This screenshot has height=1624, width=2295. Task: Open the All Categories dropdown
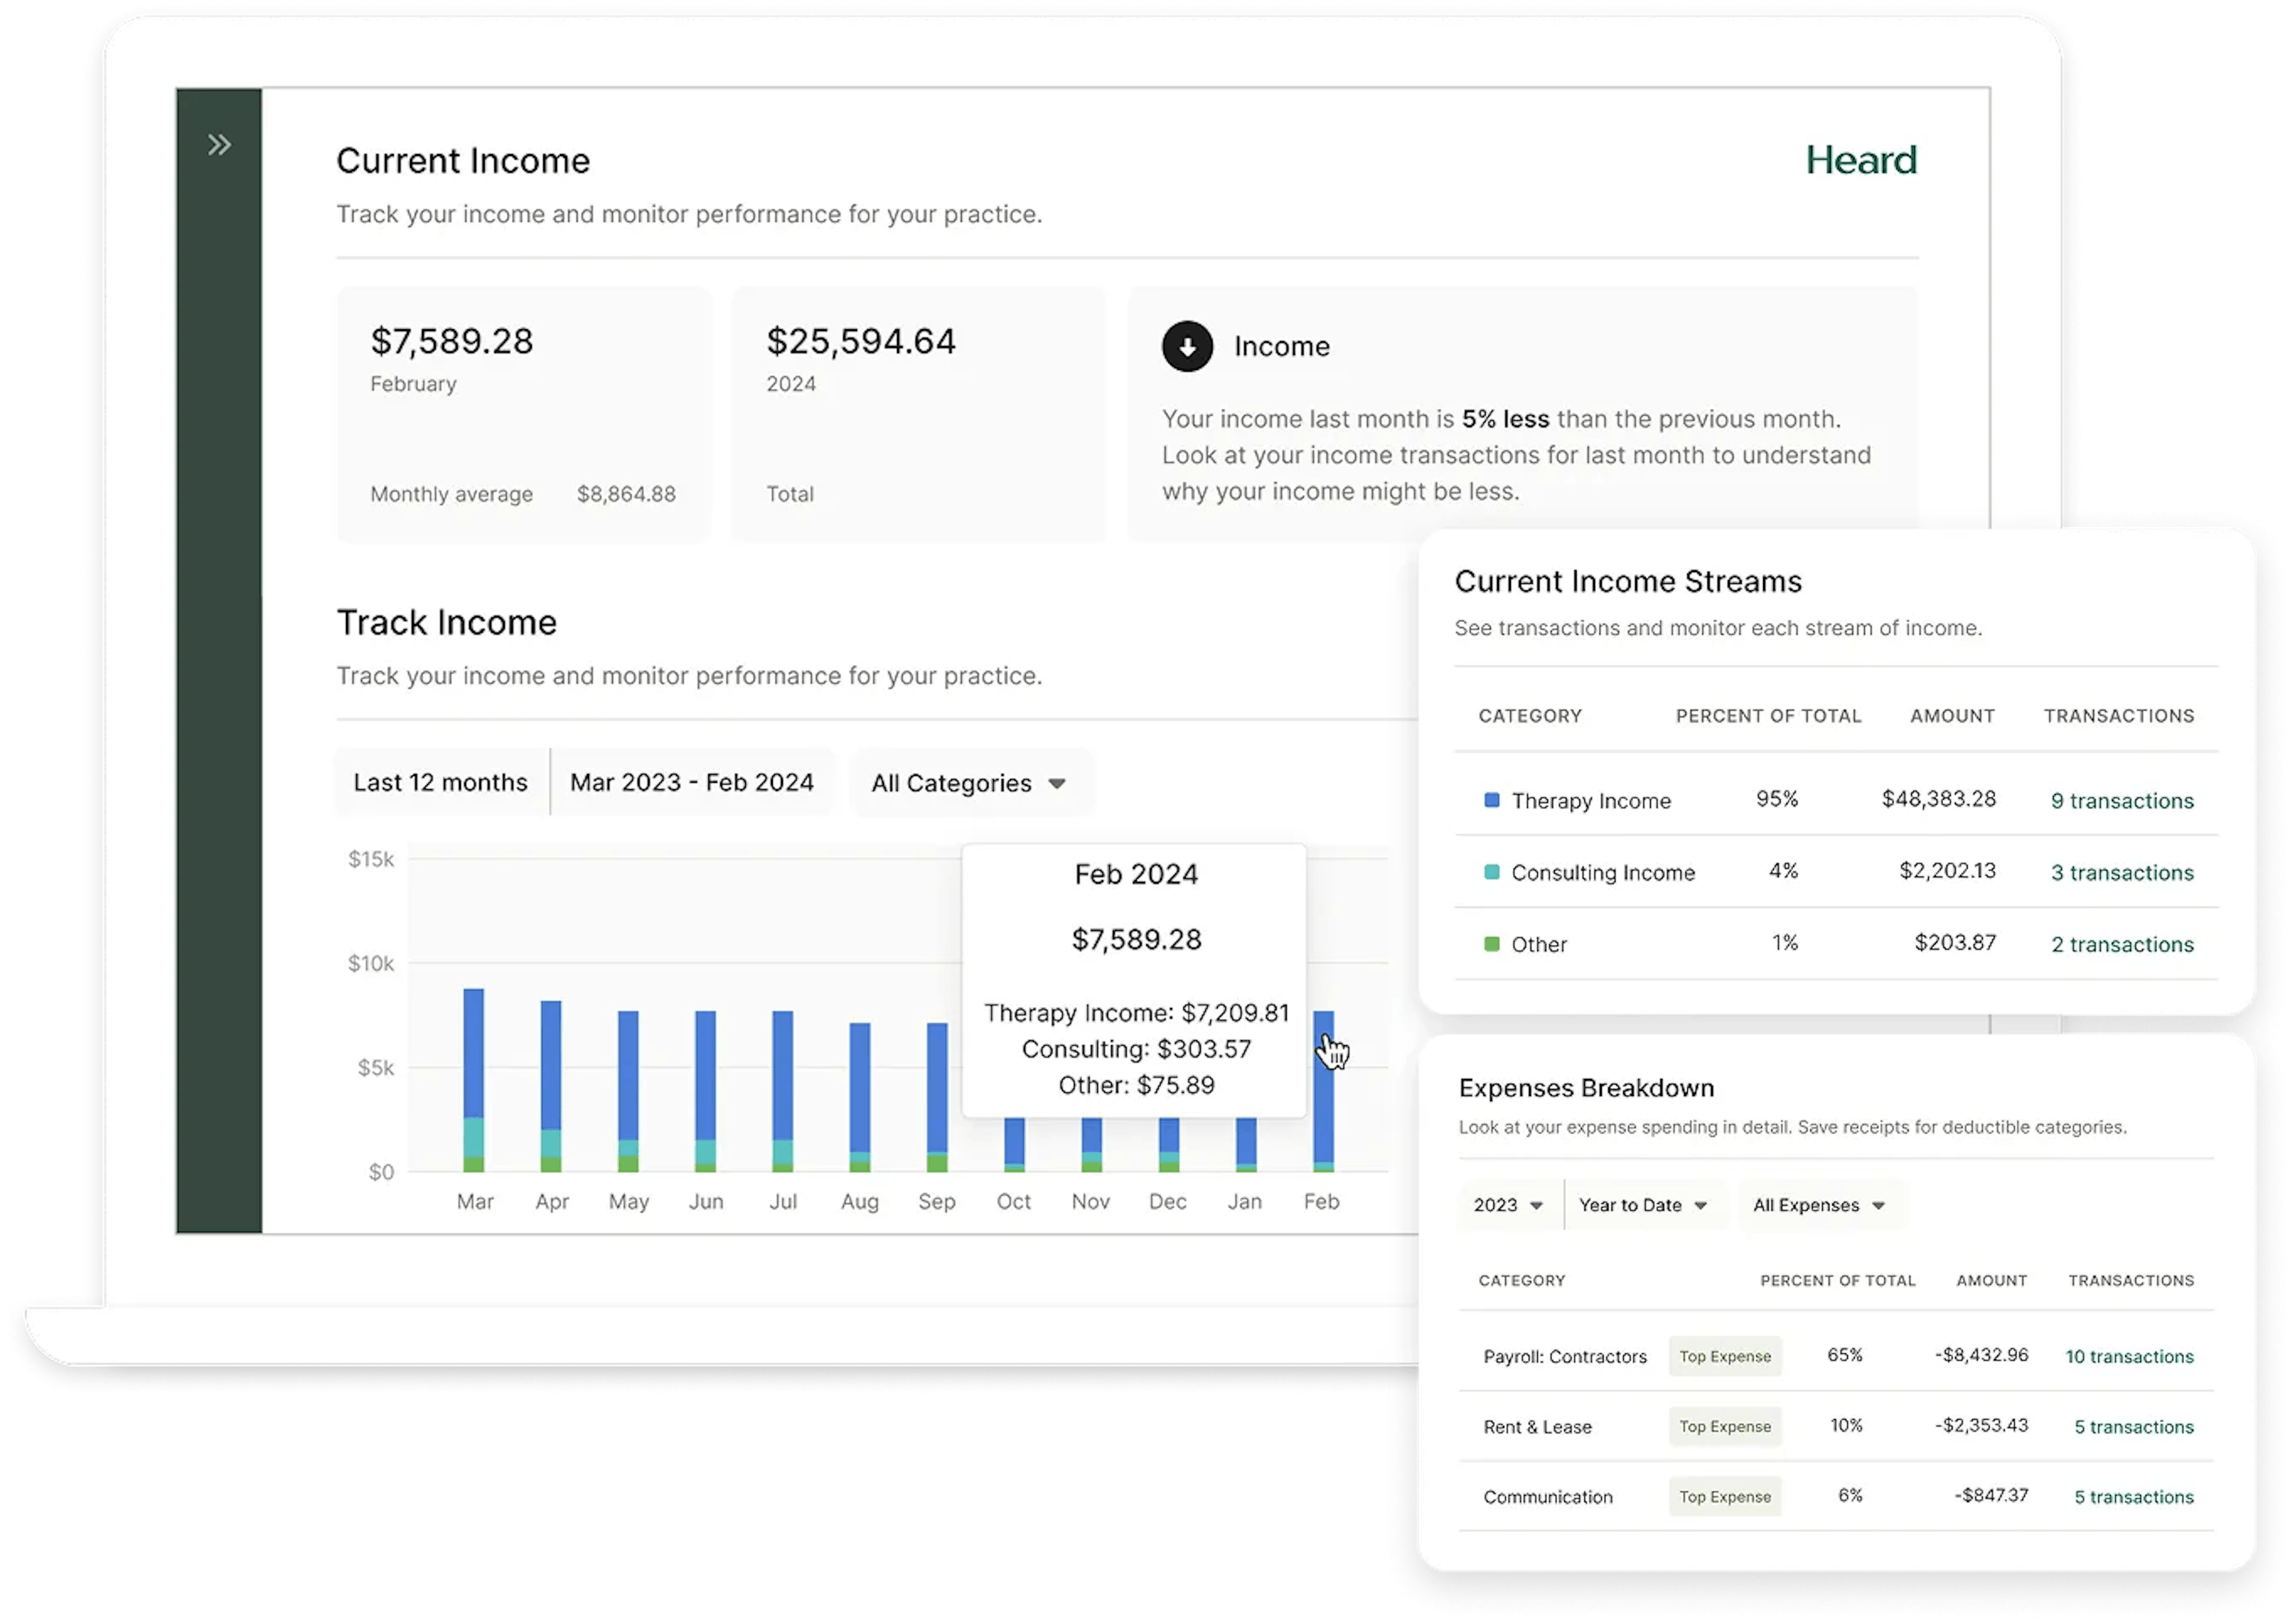point(968,783)
